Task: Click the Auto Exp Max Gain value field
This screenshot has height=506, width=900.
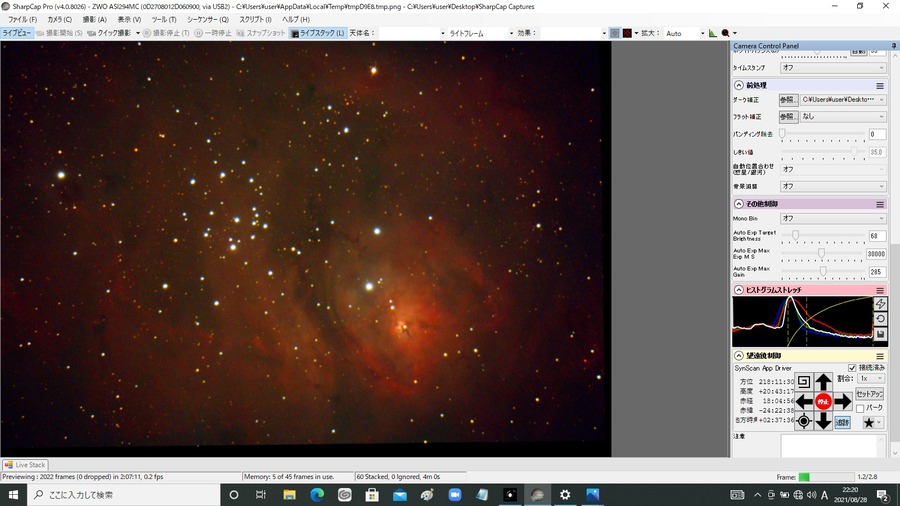Action: (x=877, y=272)
